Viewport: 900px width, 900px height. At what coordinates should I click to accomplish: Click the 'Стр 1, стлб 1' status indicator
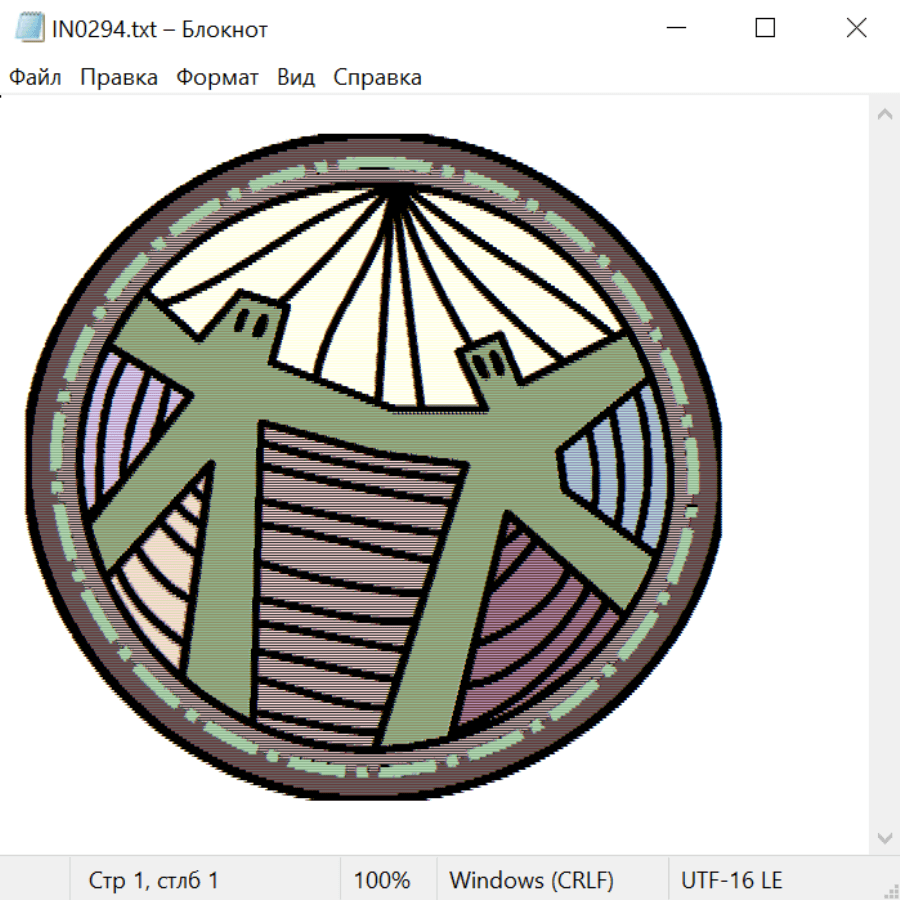point(154,881)
